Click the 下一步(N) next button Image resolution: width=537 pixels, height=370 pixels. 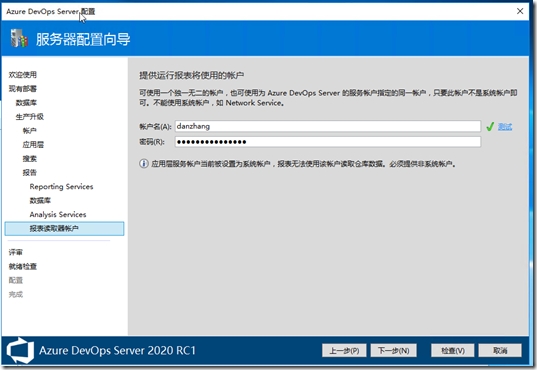394,350
